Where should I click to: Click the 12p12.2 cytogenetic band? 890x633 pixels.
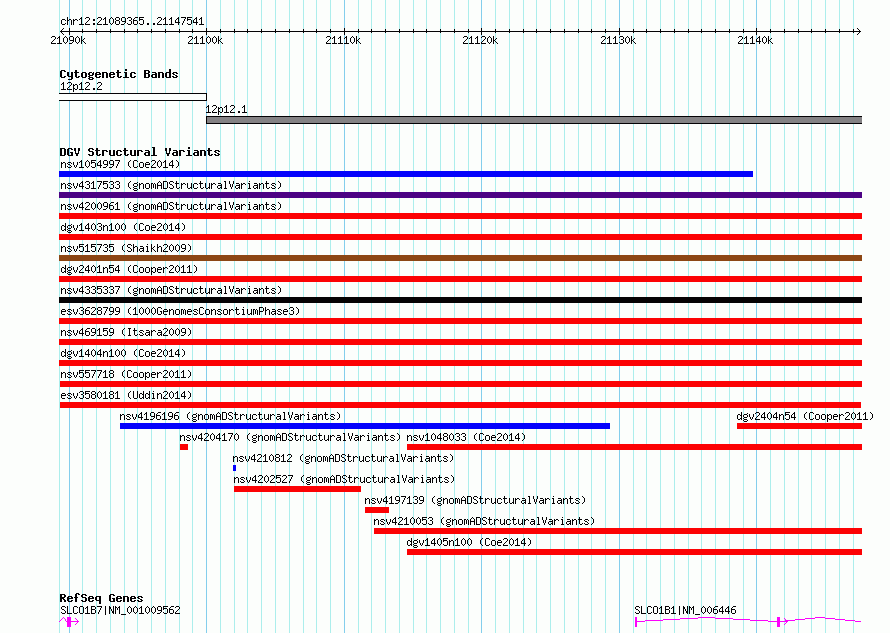click(x=133, y=97)
